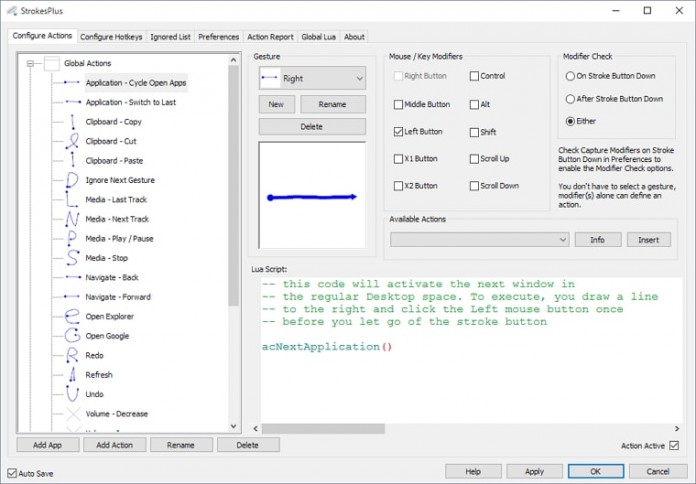This screenshot has width=696, height=484.
Task: Switch to the Action Report tab
Action: (270, 37)
